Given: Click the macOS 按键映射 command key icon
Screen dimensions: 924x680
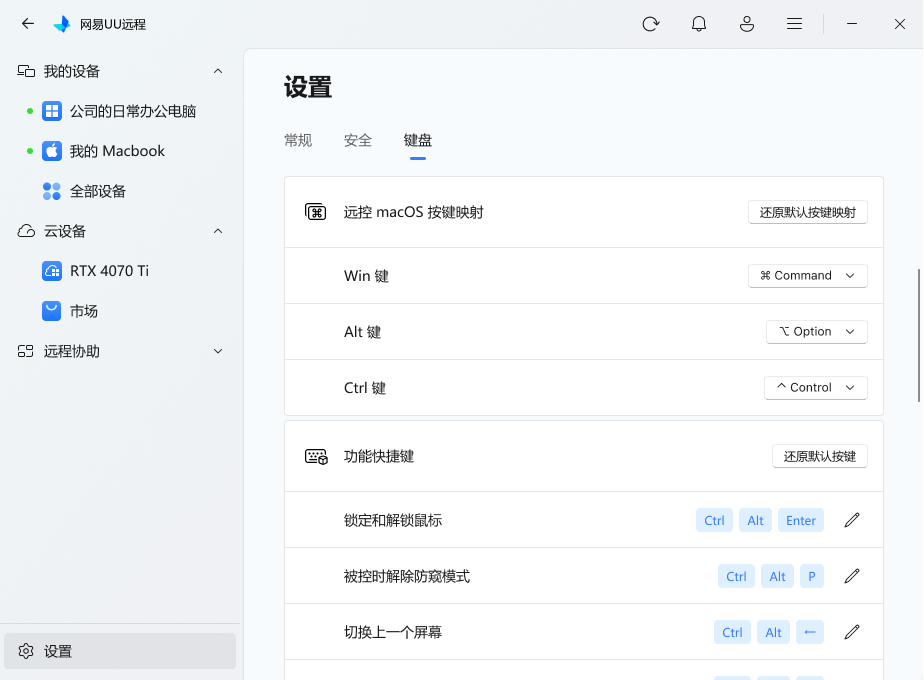Looking at the screenshot, I should pyautogui.click(x=316, y=212).
